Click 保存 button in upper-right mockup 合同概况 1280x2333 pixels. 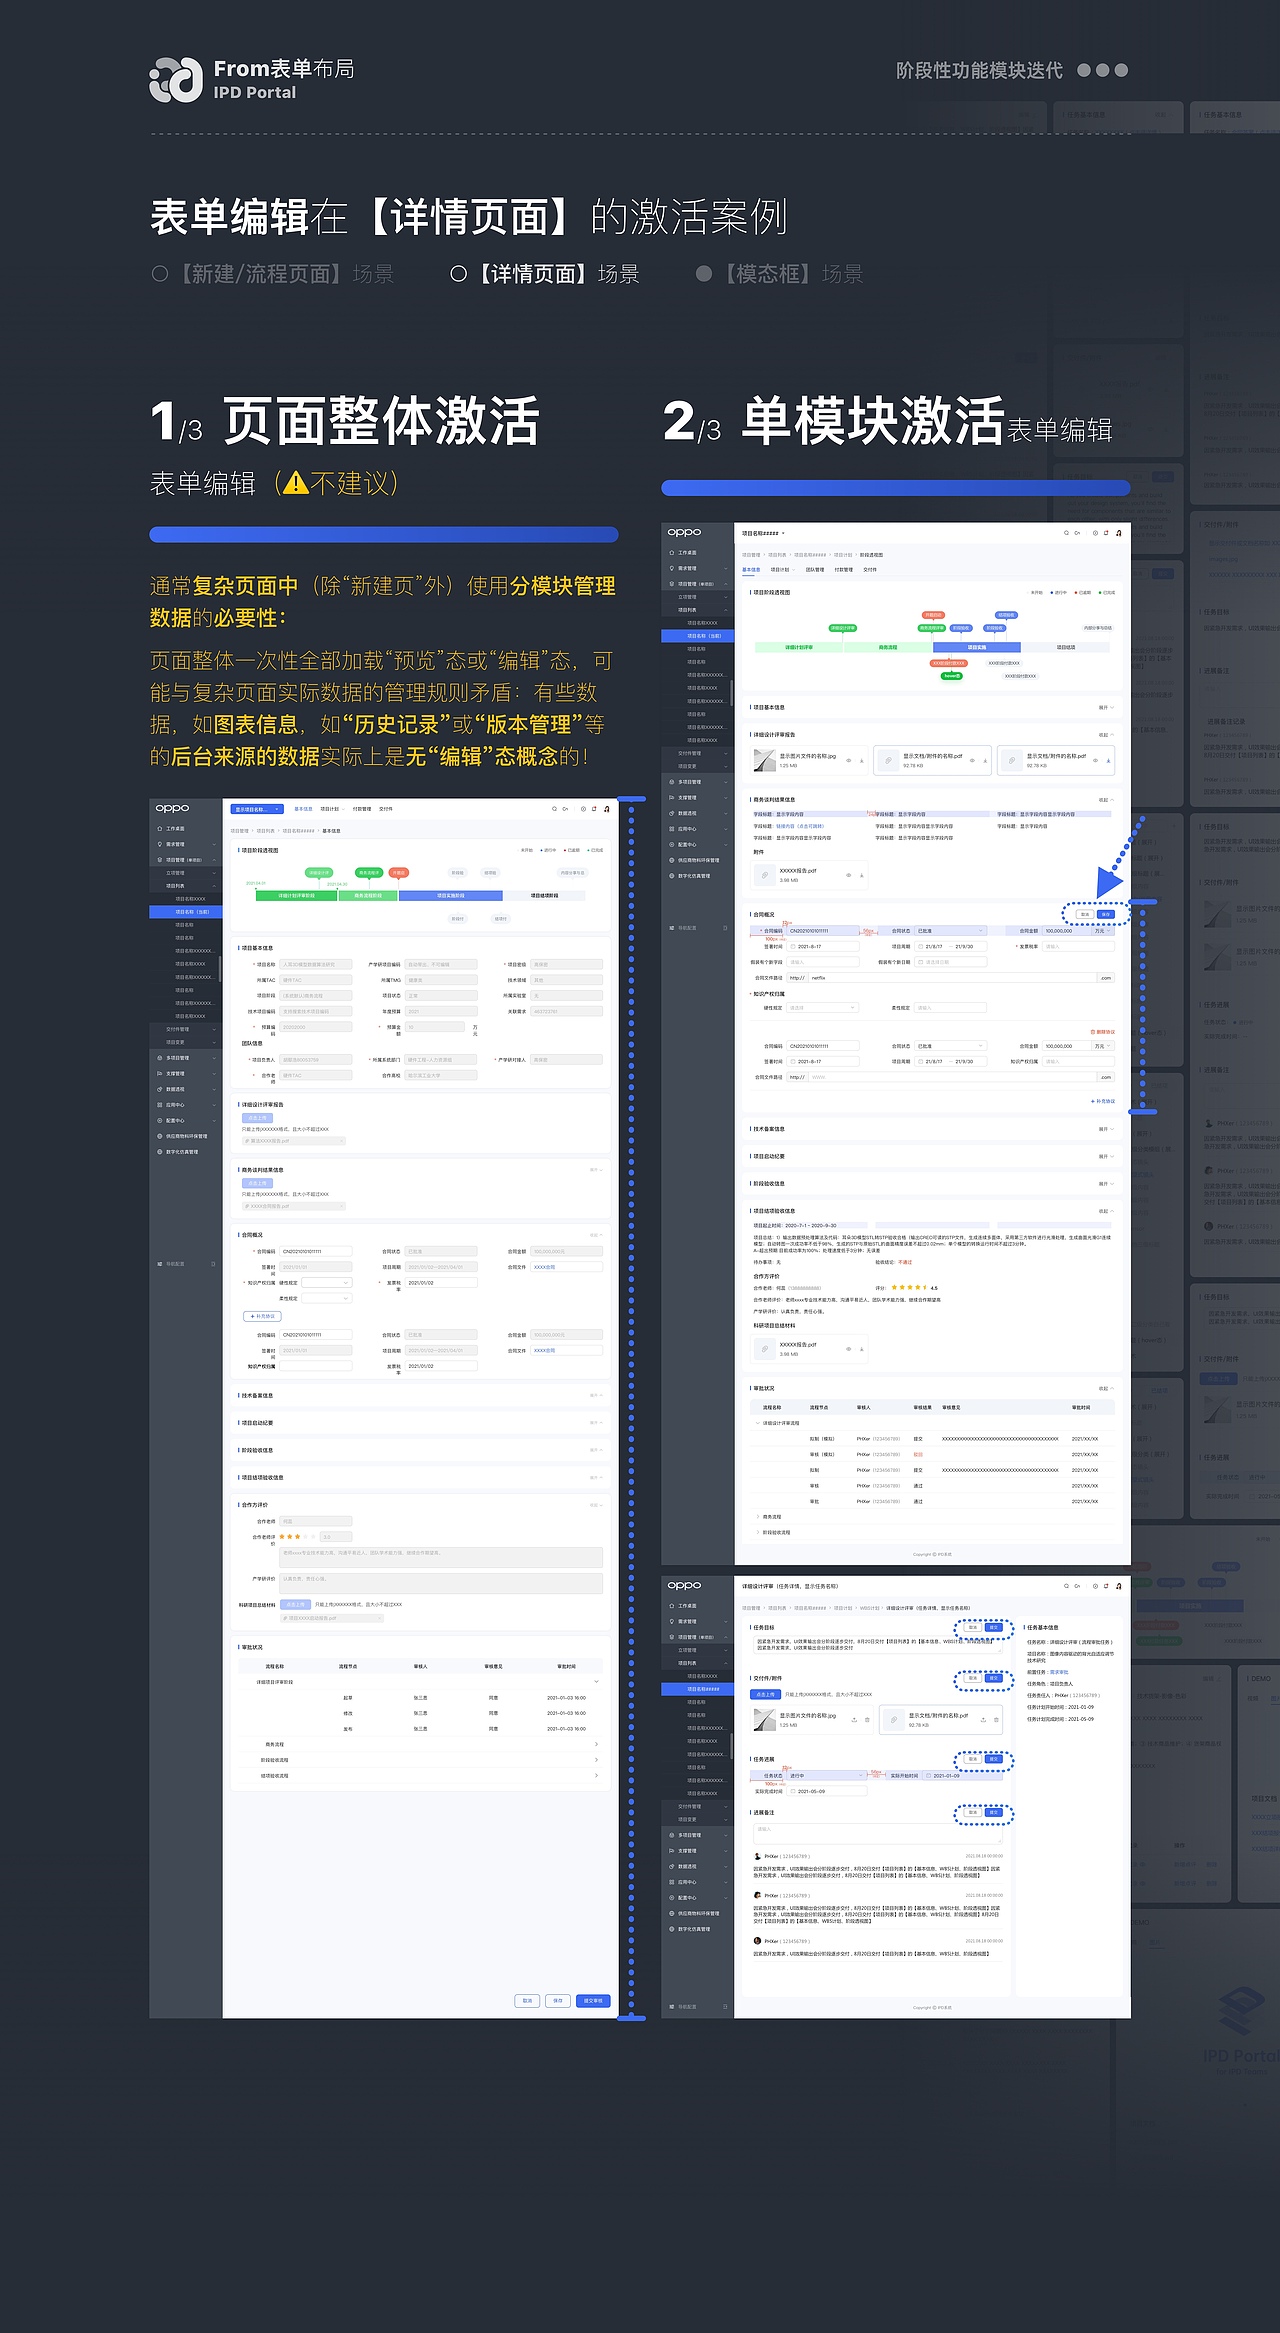click(1106, 914)
